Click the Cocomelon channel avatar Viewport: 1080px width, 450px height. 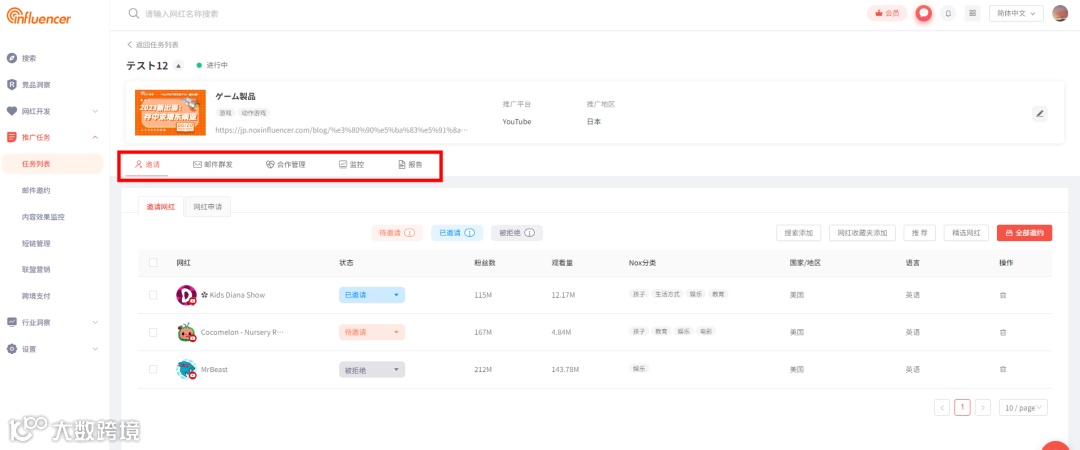coord(186,332)
